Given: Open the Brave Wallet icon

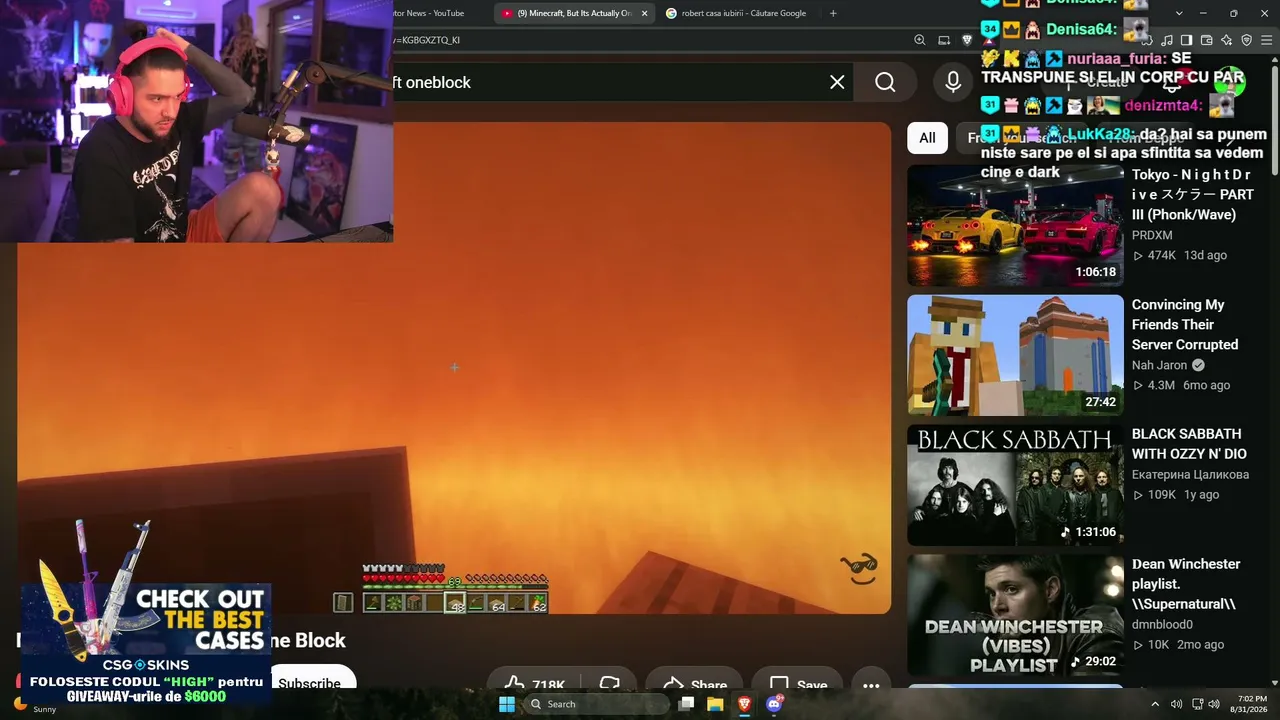Looking at the screenshot, I should [x=1207, y=40].
